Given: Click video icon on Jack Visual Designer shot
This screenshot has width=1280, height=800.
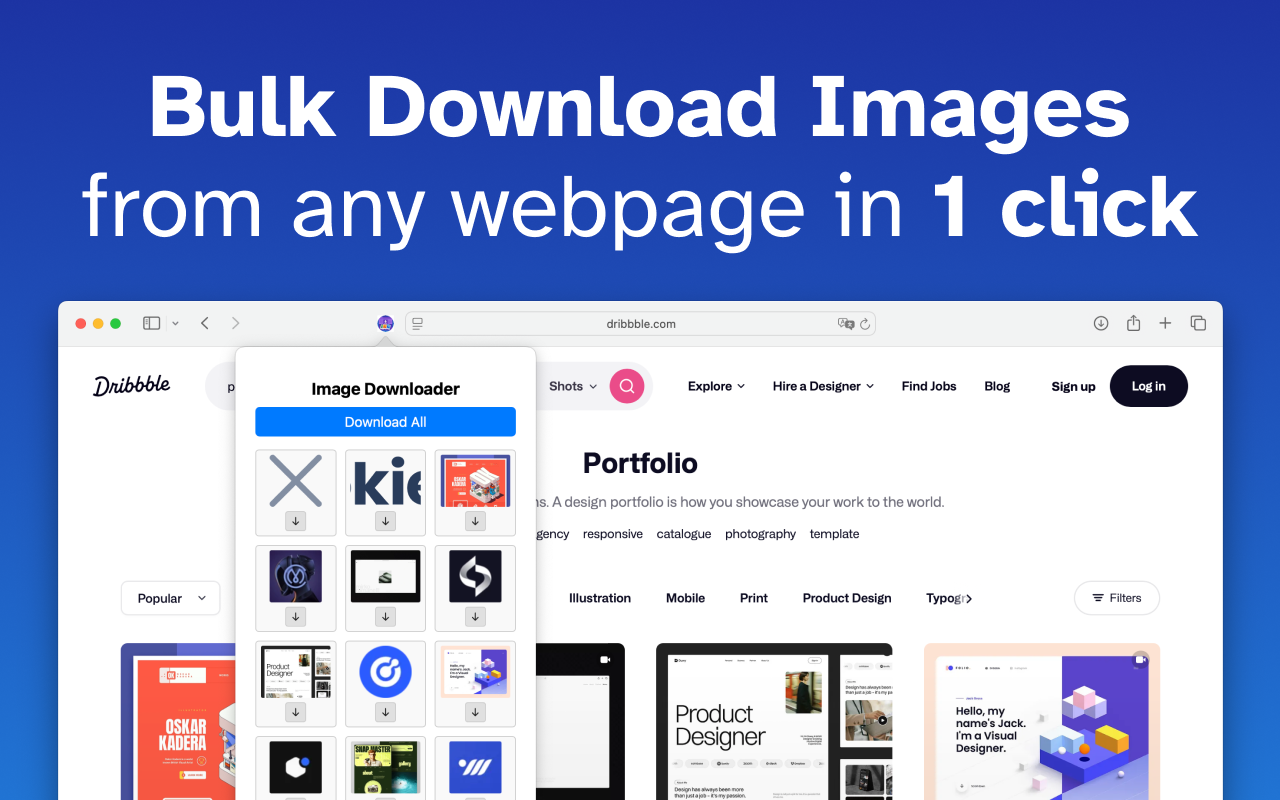Looking at the screenshot, I should [1141, 659].
